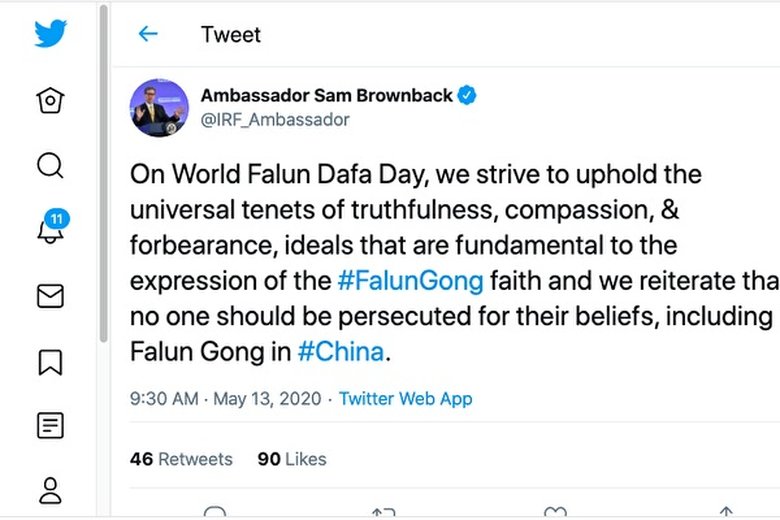Follow the #FalunGong hashtag

coord(410,281)
